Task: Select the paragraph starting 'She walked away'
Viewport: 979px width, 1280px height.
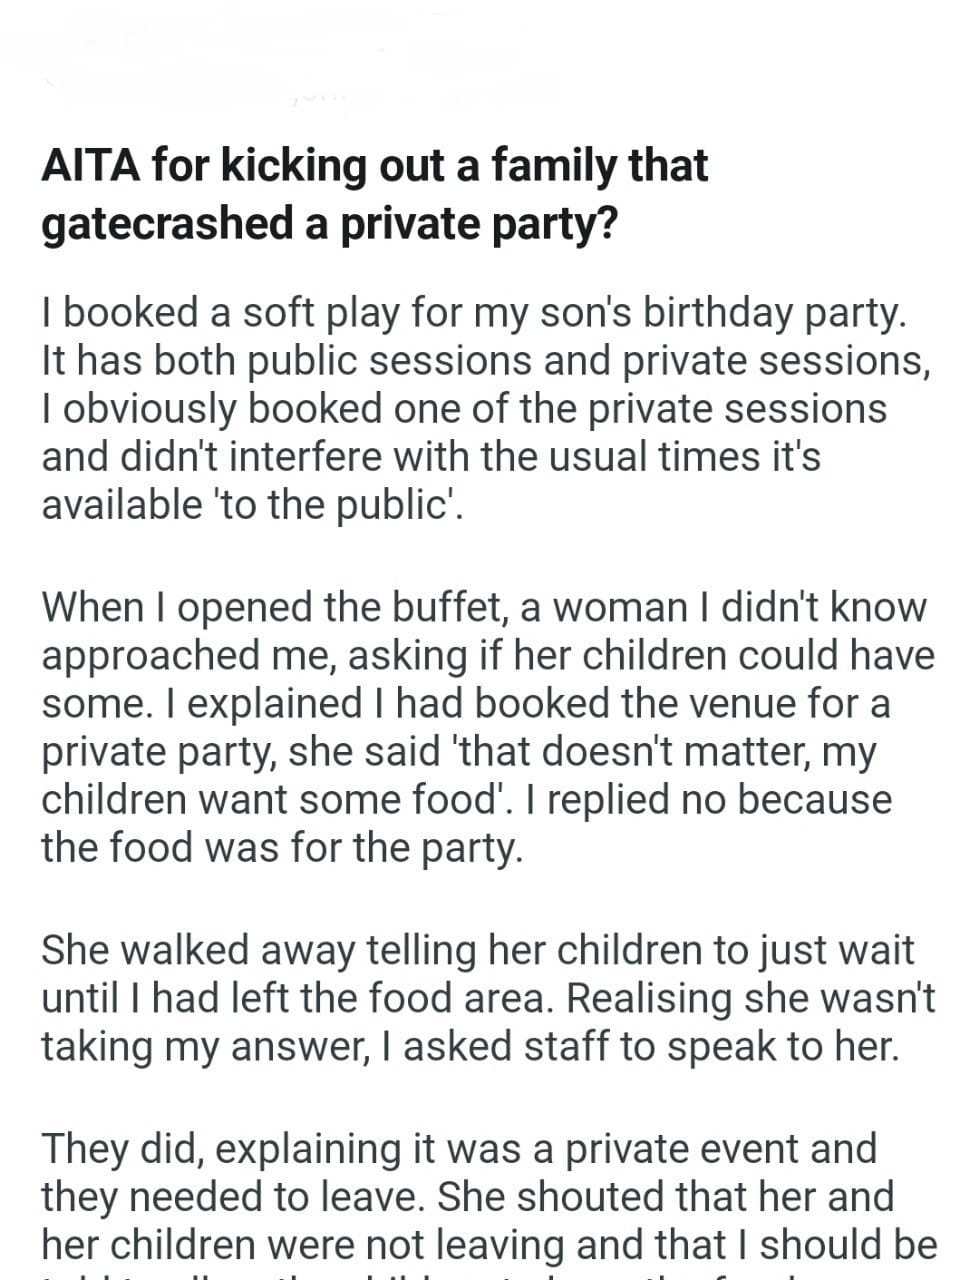Action: click(x=487, y=998)
